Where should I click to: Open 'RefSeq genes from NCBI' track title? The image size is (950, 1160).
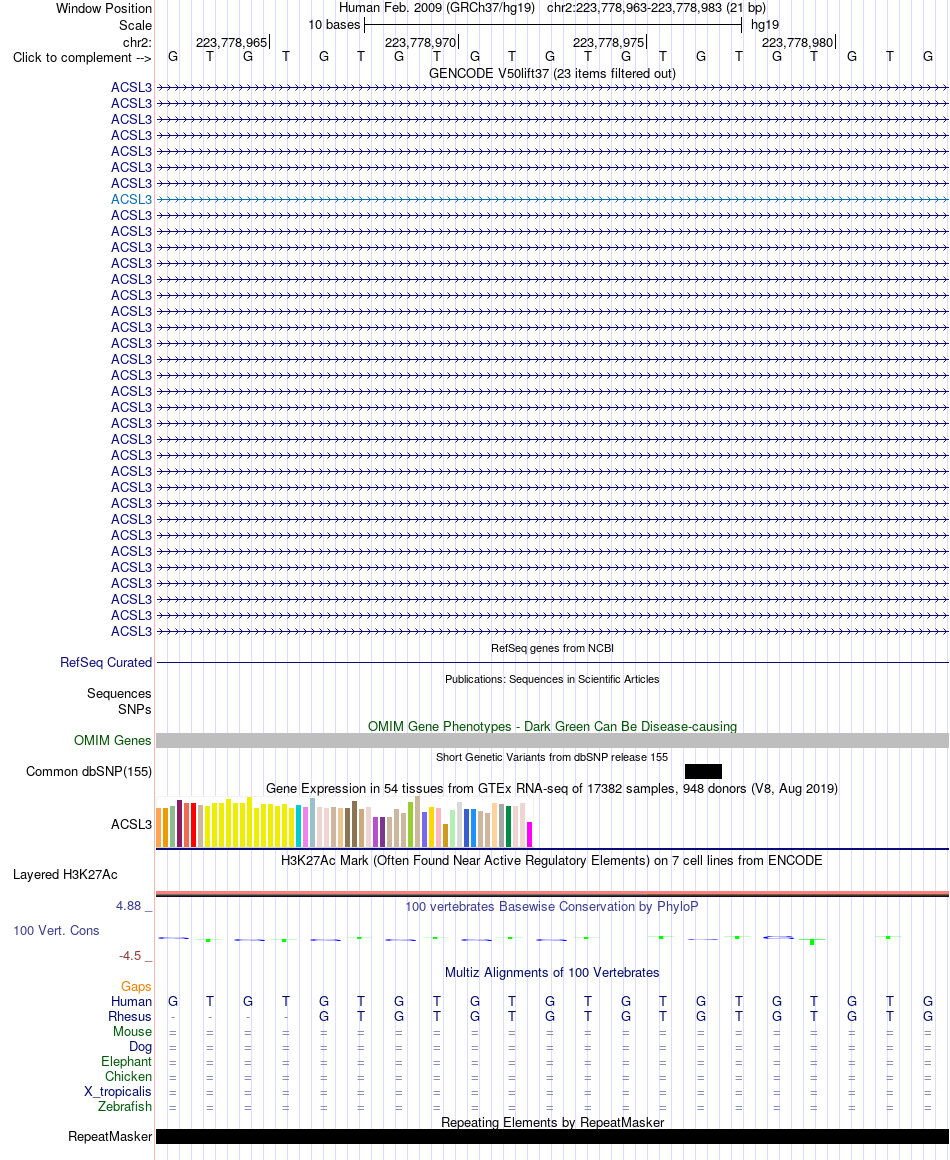click(552, 648)
